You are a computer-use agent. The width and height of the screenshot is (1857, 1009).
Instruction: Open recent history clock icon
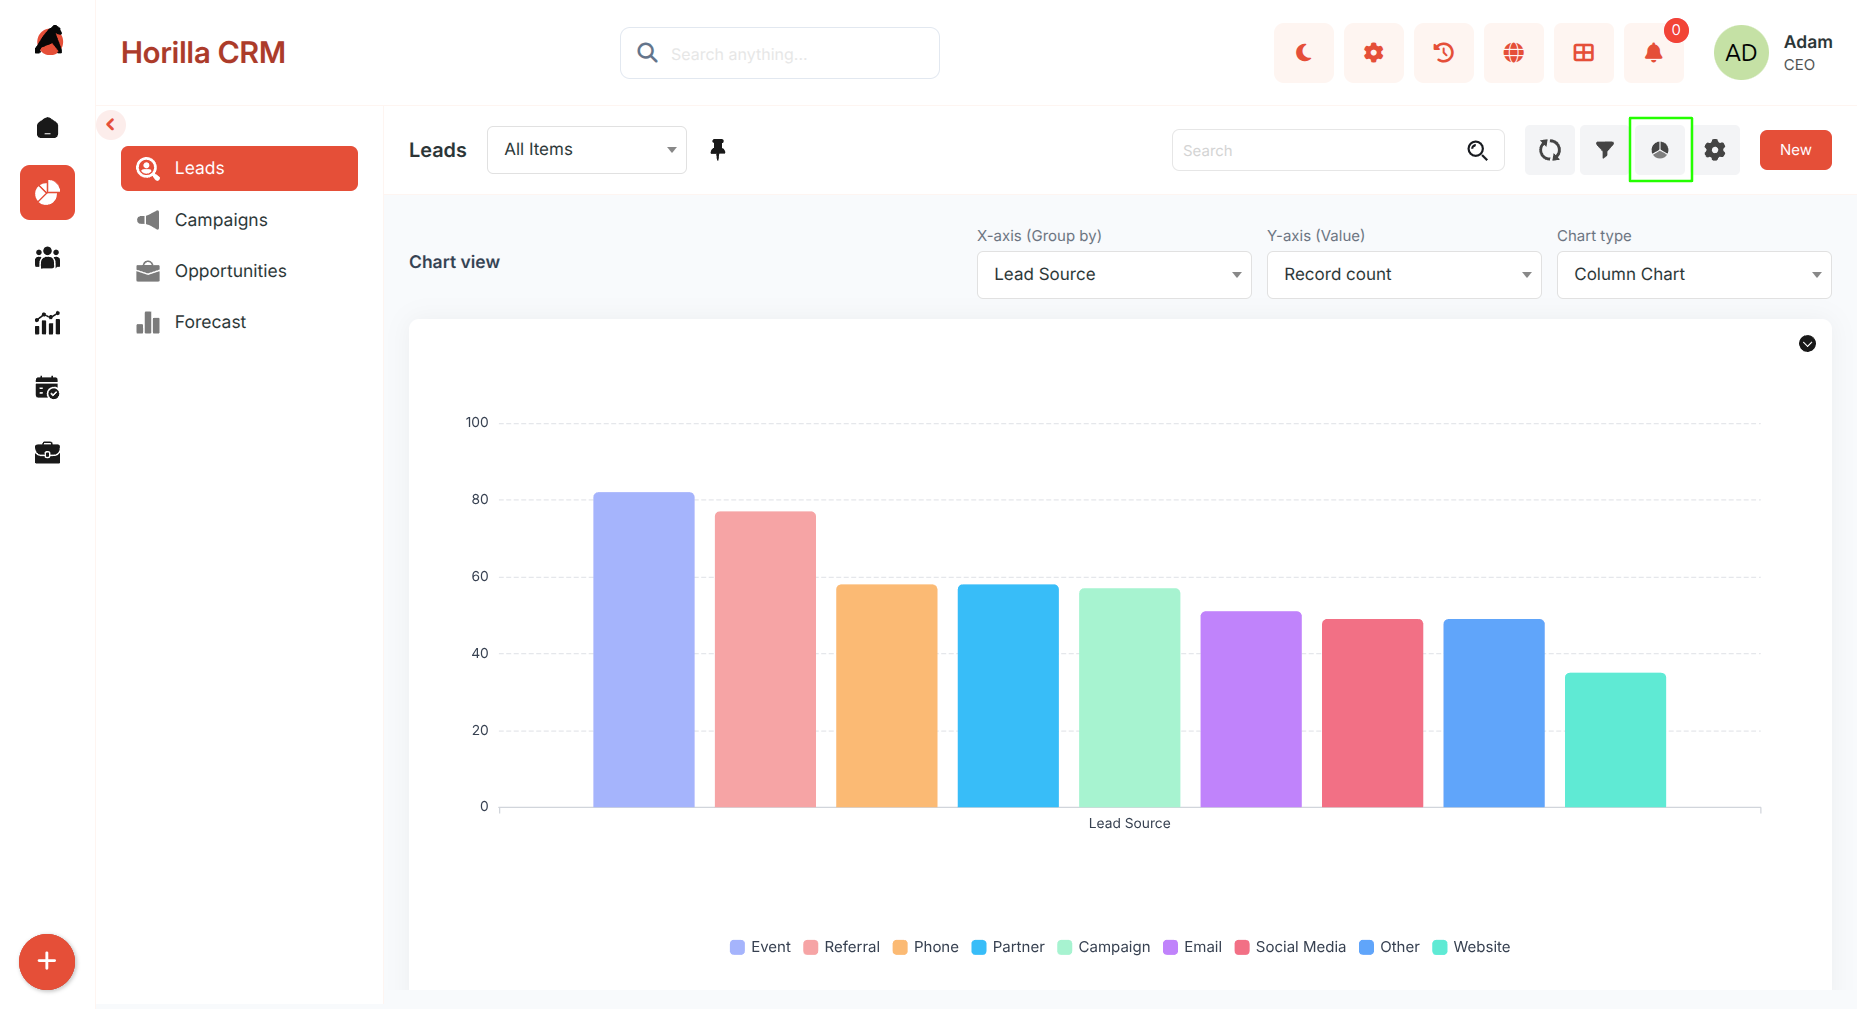1443,53
